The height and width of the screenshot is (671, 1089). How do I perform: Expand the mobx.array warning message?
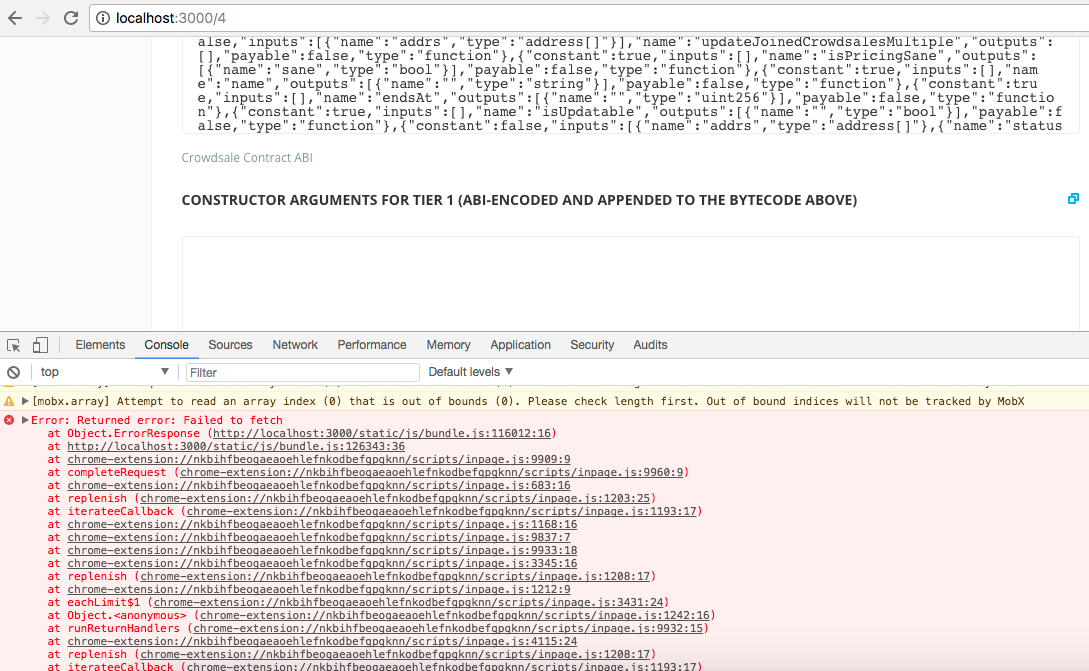25,401
